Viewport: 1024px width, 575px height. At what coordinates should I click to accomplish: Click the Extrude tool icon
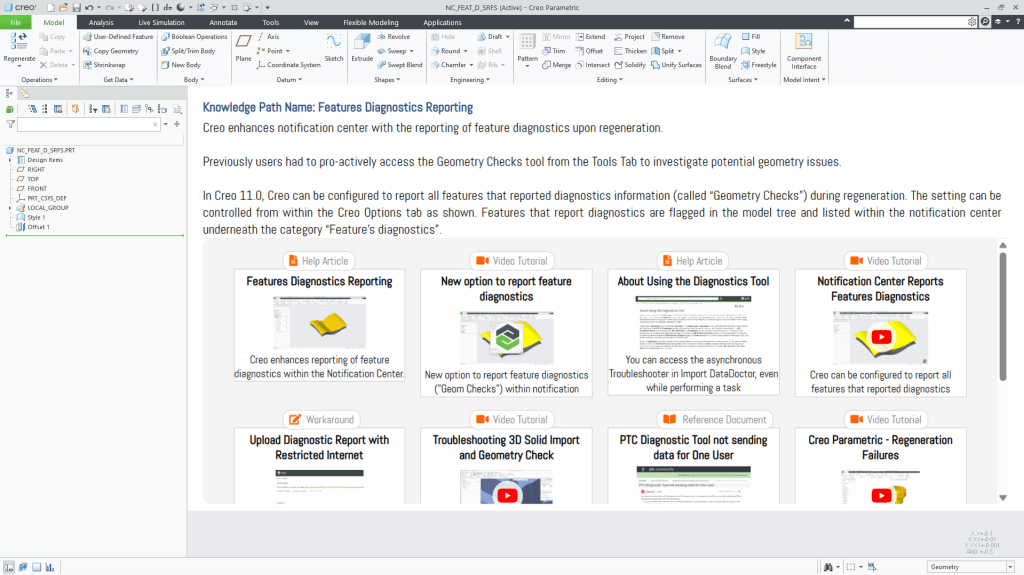pyautogui.click(x=361, y=45)
